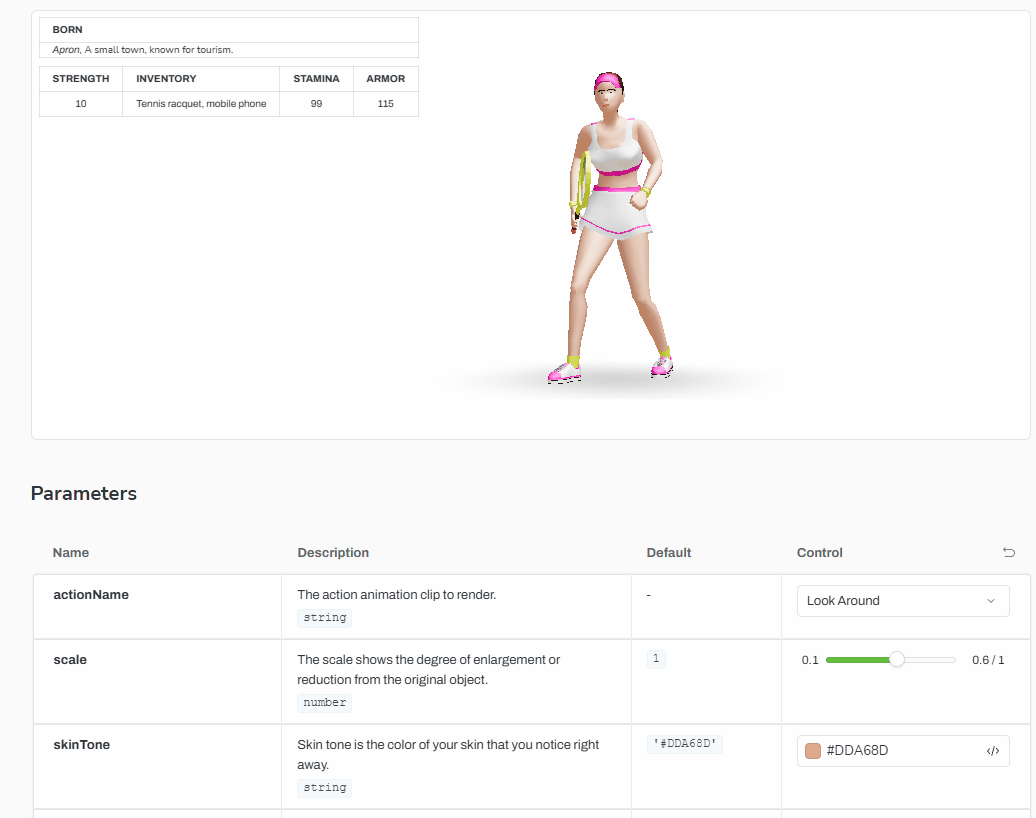Click the default value 1 chip for scale
The height and width of the screenshot is (818, 1036).
[x=656, y=659]
